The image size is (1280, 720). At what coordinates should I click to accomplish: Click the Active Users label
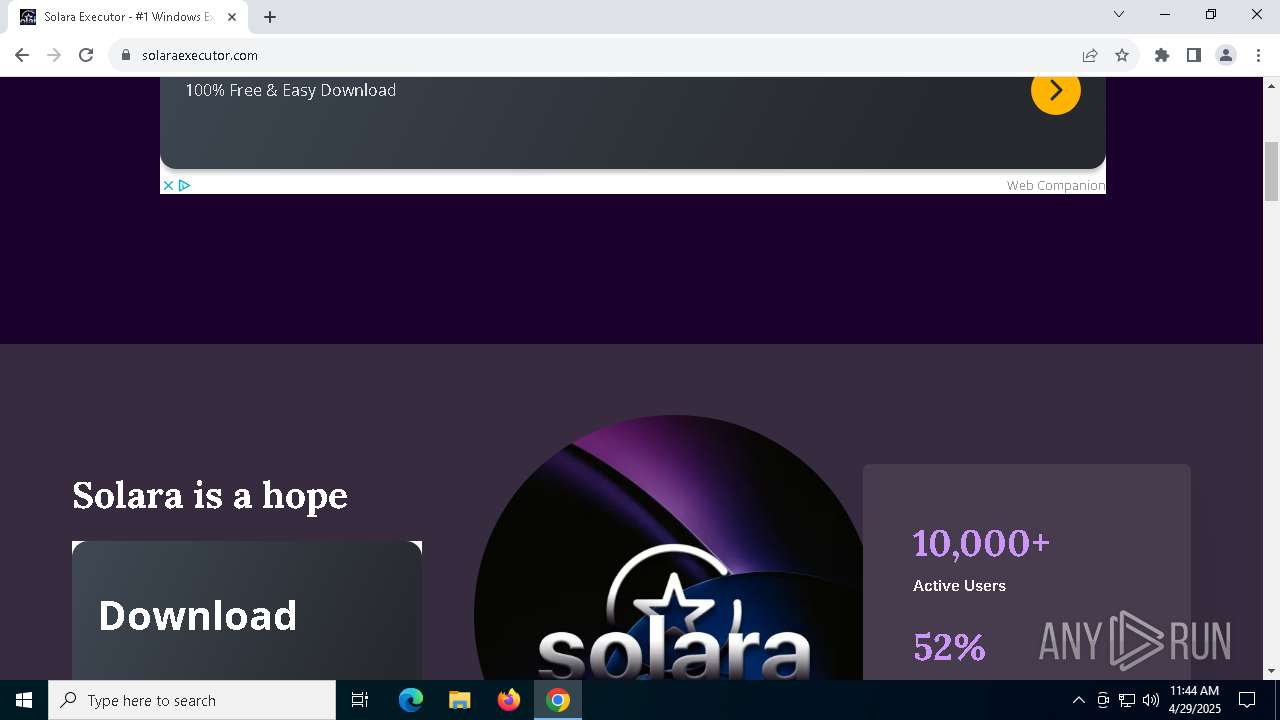[959, 586]
